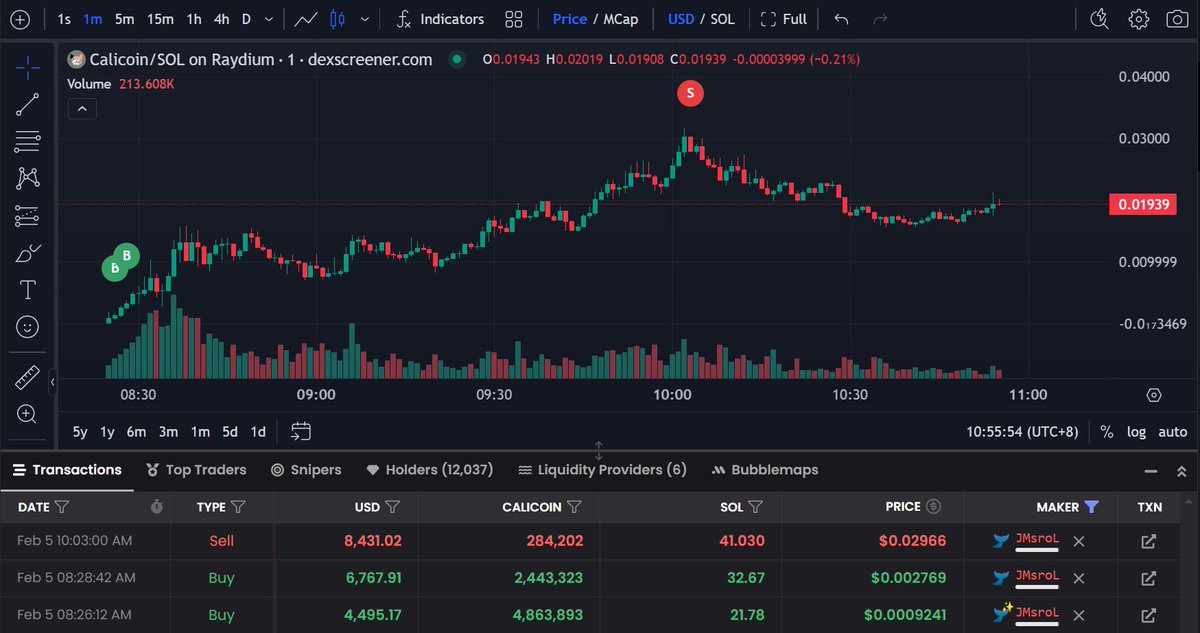Screen dimensions: 1200x633
Task: Select the 4h timeframe
Action: pos(221,19)
